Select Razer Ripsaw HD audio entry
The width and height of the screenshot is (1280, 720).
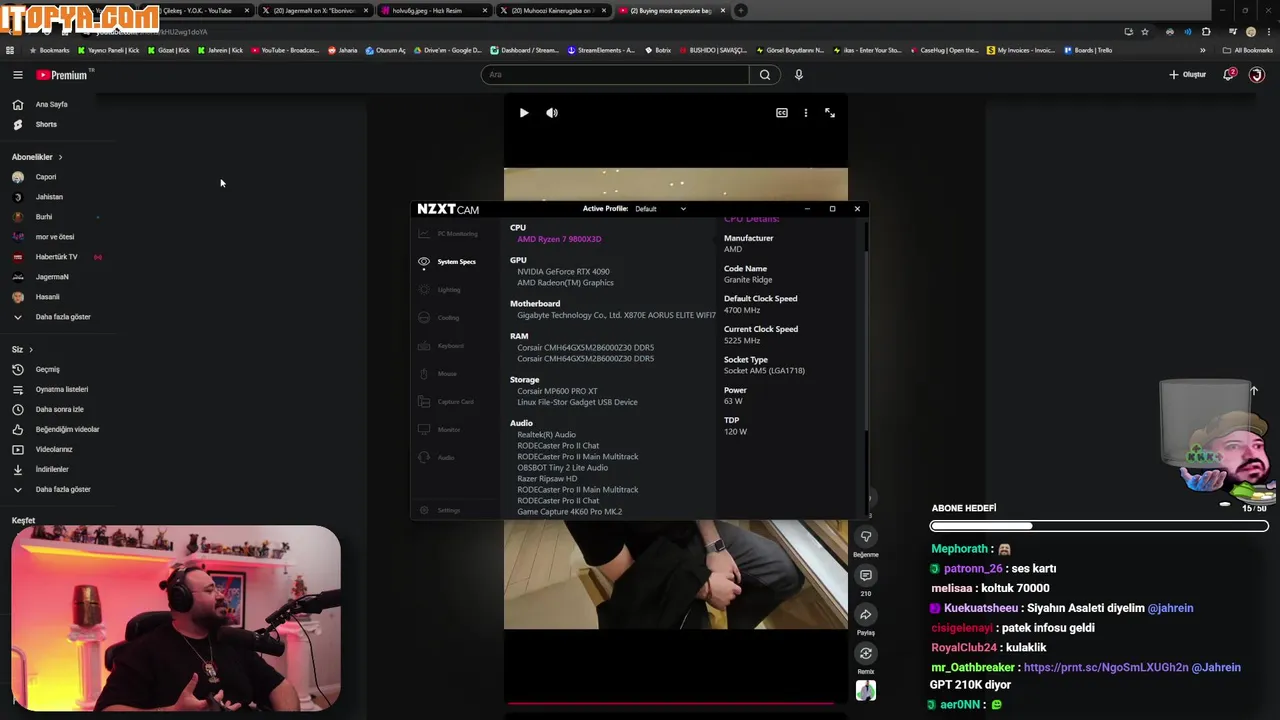(x=547, y=479)
